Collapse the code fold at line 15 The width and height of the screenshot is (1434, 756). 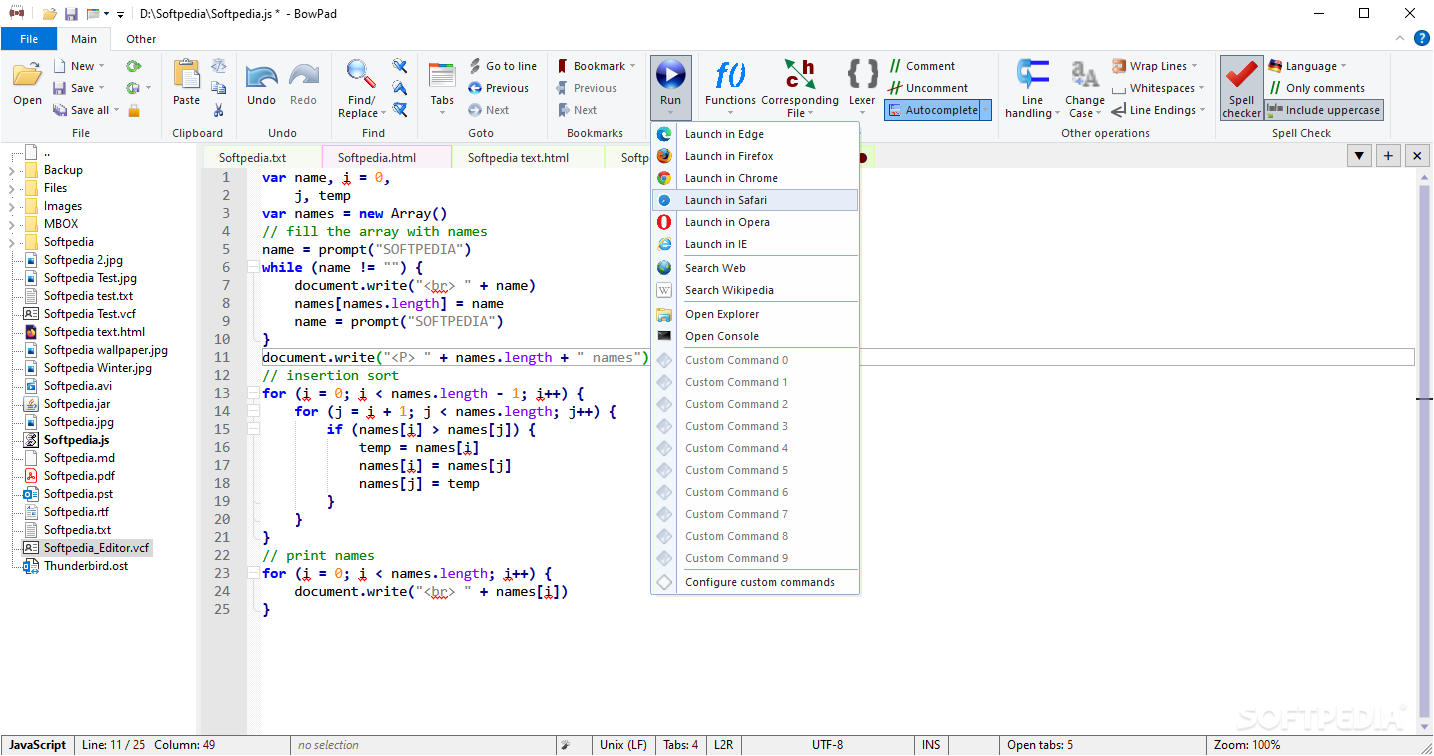253,430
